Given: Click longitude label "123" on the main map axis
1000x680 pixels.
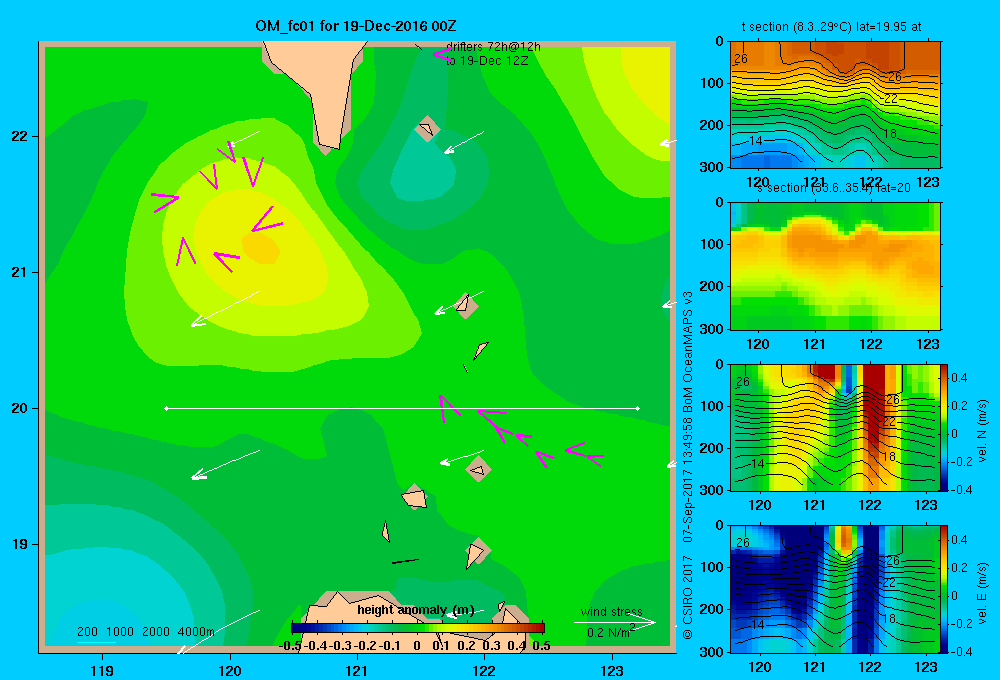Looking at the screenshot, I should point(612,670).
